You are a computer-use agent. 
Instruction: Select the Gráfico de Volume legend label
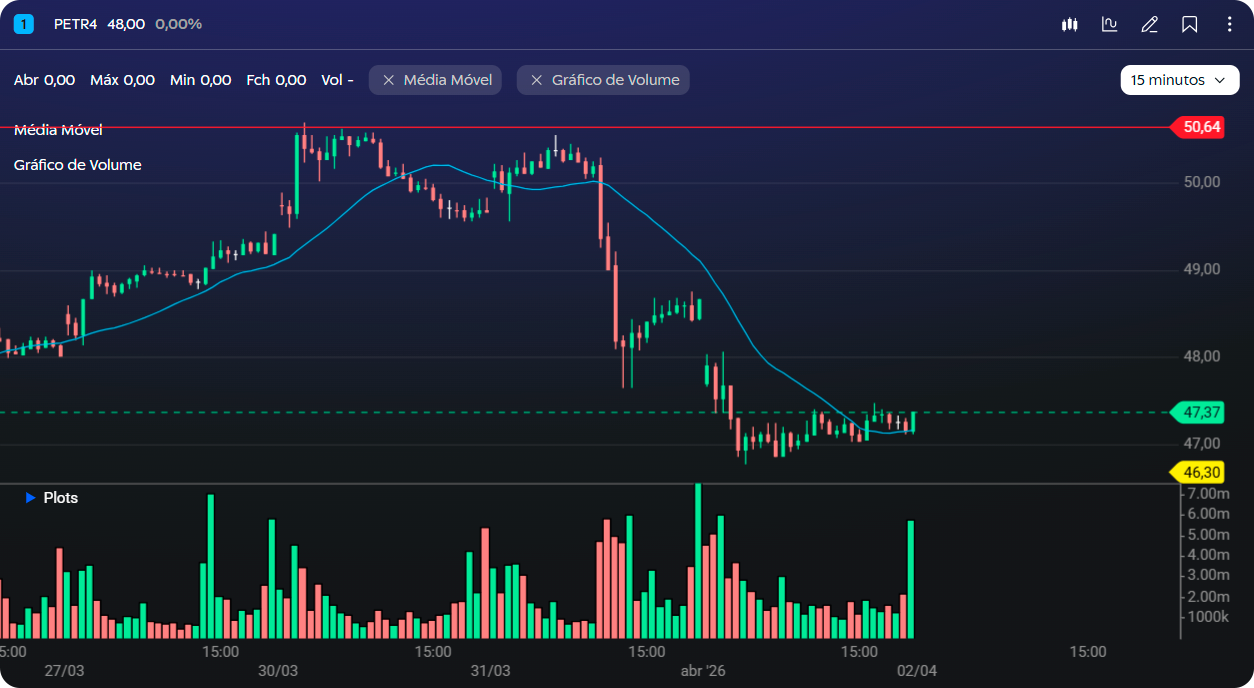coord(78,165)
